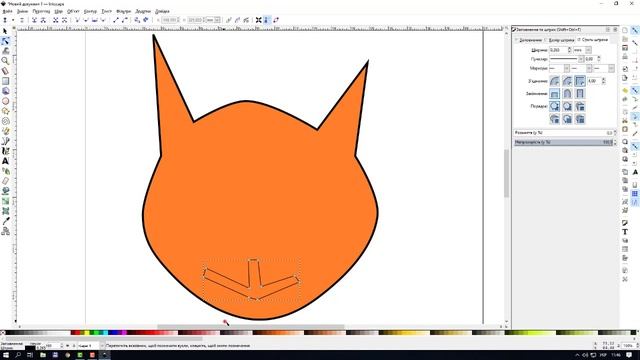Select the Node edit tool
This screenshot has height=360, width=640.
point(5,41)
